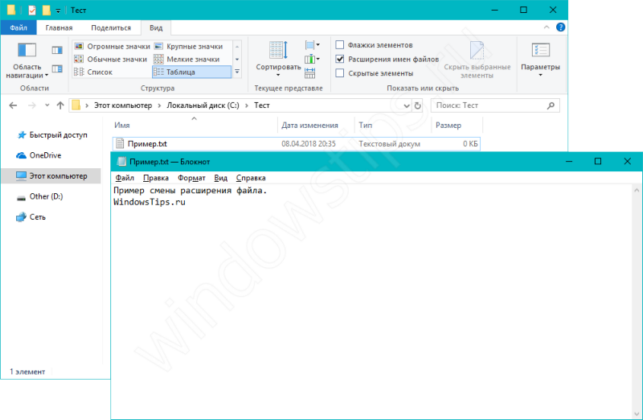The width and height of the screenshot is (643, 420).
Task: Open quick access toolbar customize arrow
Action: pyautogui.click(x=58, y=11)
